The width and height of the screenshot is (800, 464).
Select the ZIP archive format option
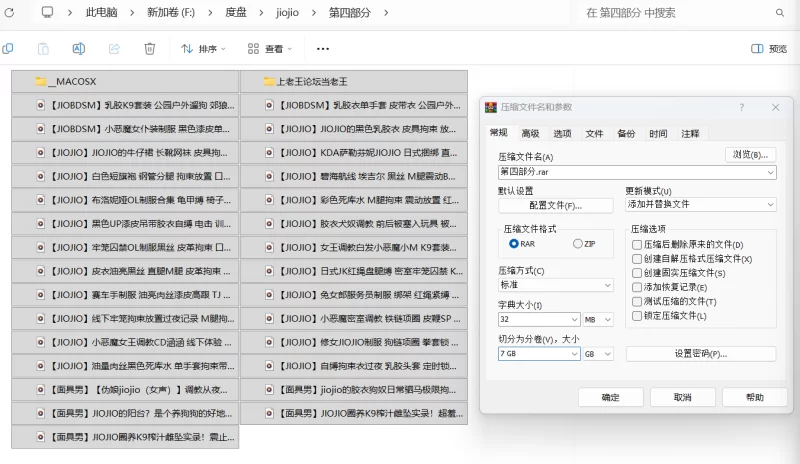[x=578, y=243]
